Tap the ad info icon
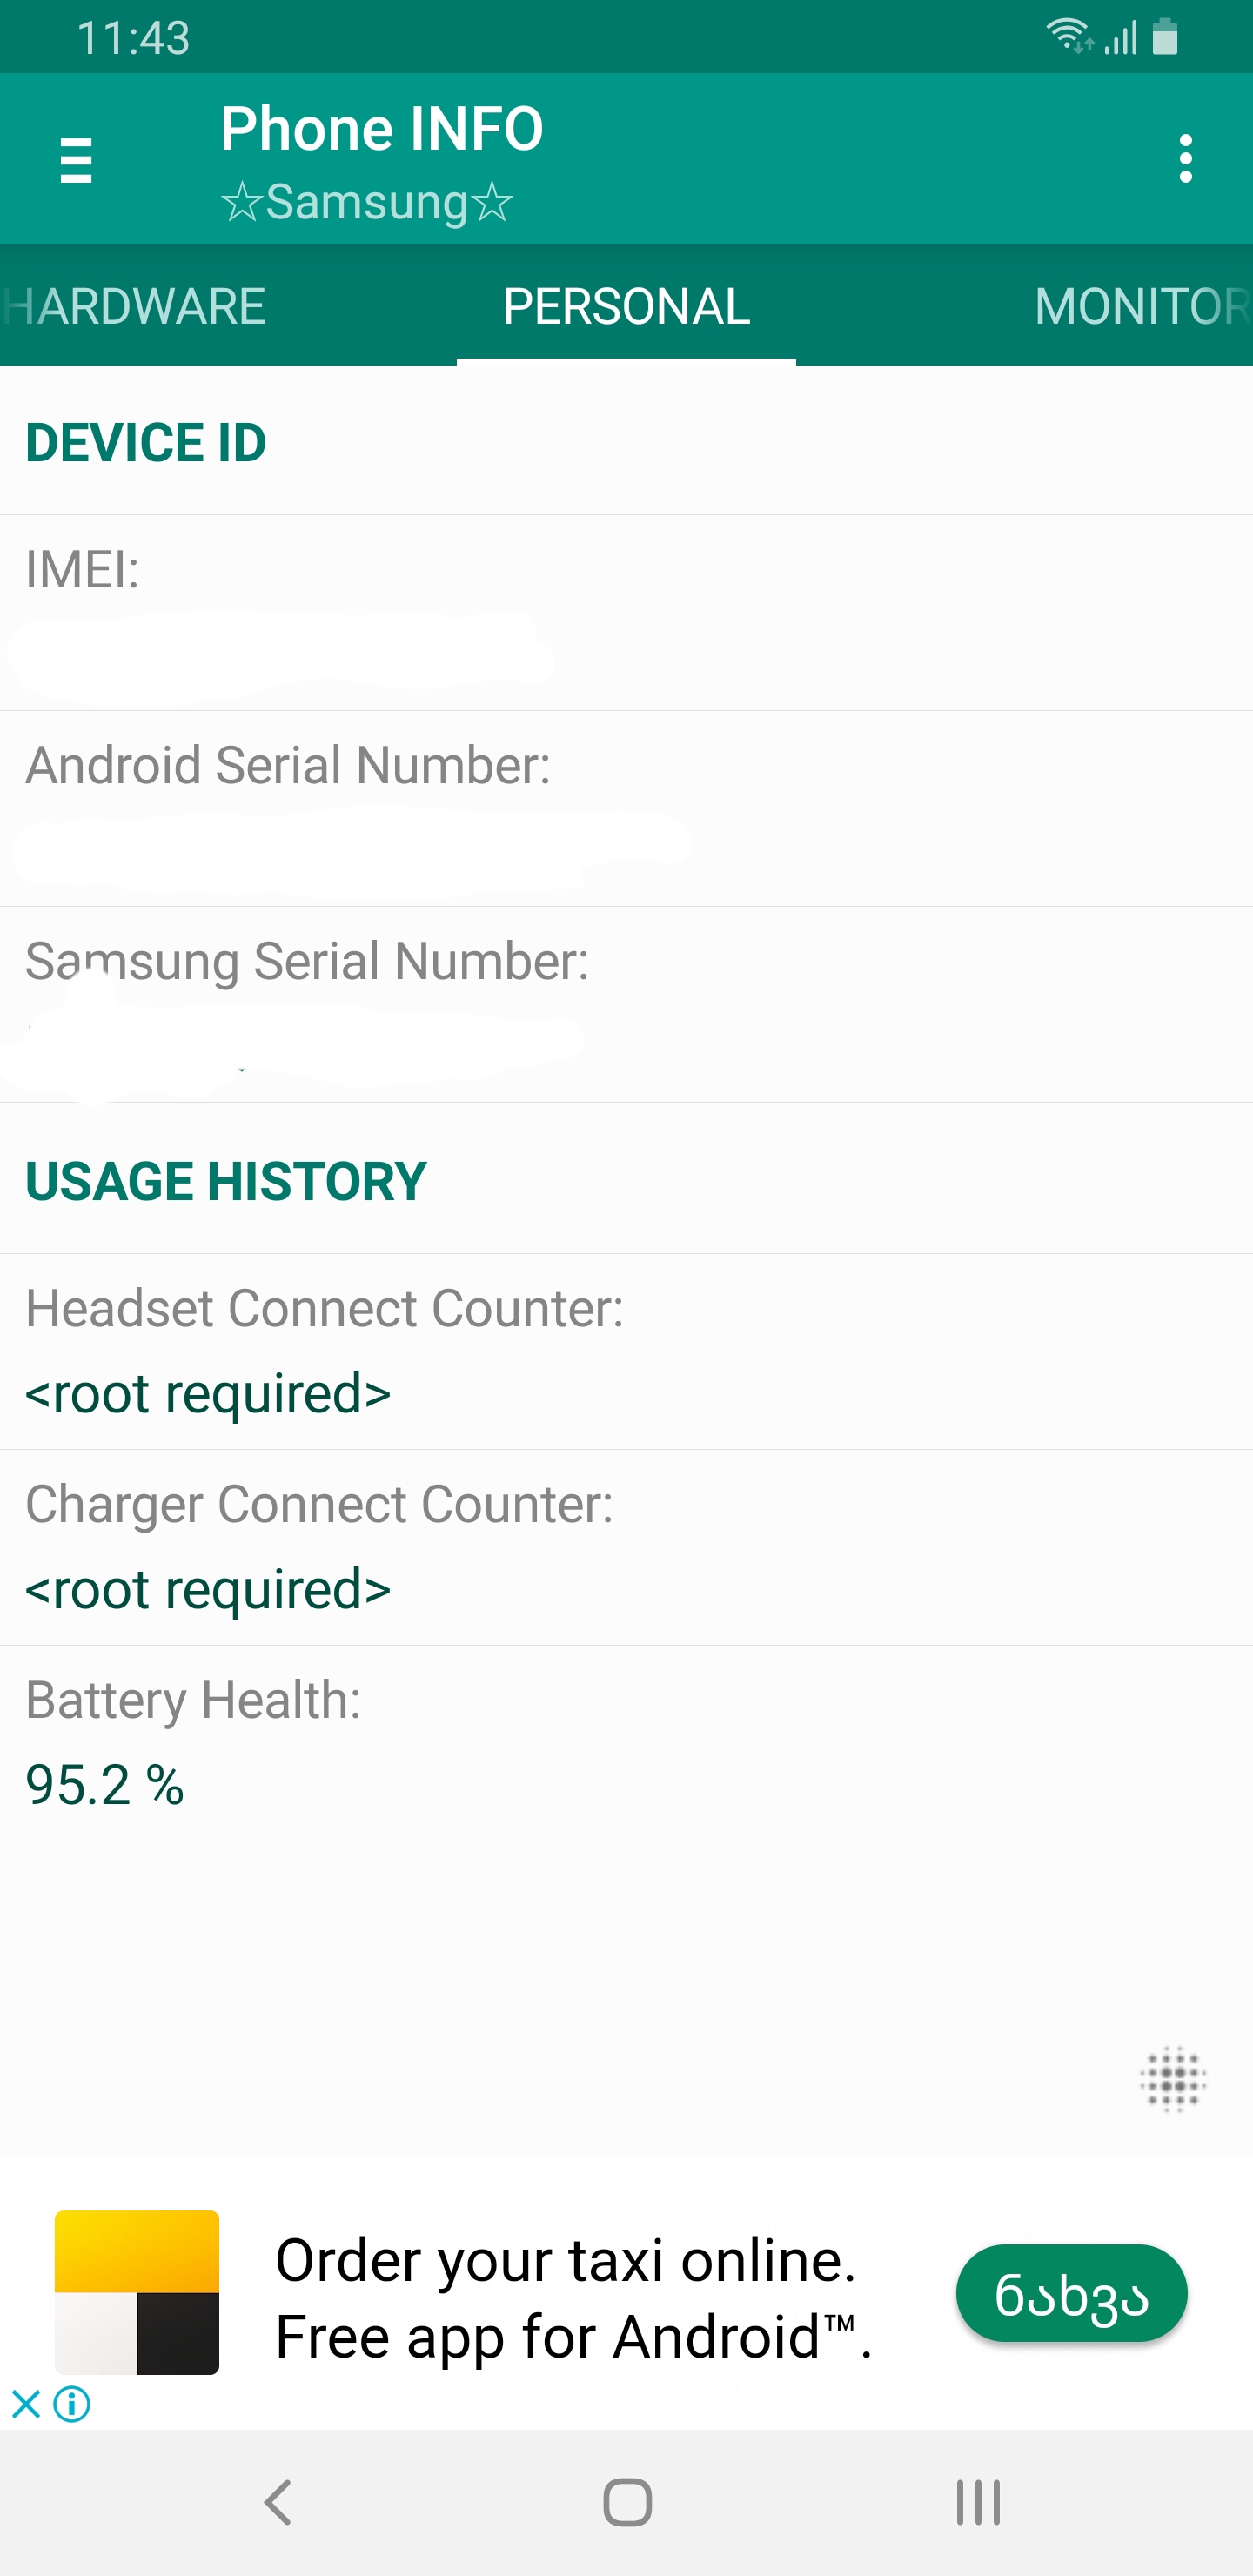Screen dimensions: 1253x2576 click(x=72, y=2403)
